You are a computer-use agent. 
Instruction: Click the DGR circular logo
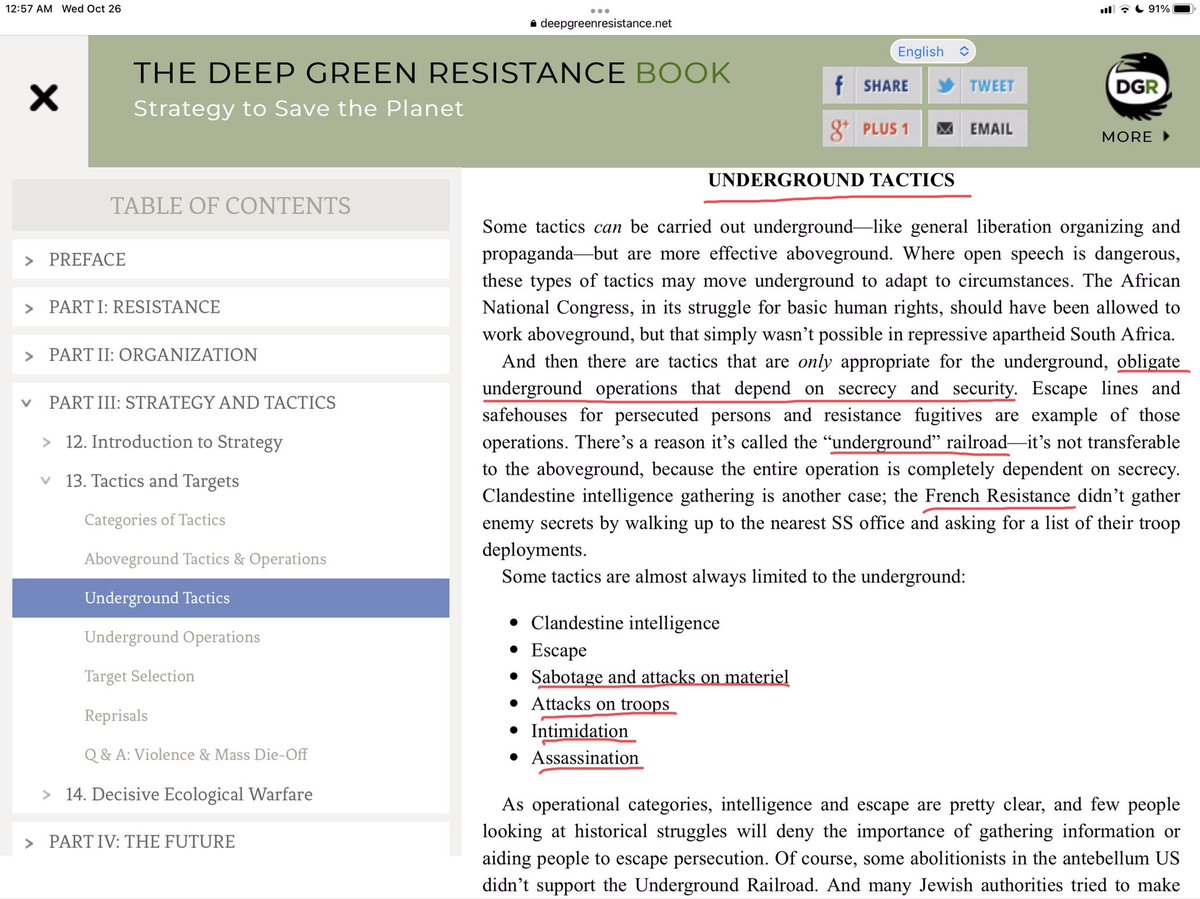pyautogui.click(x=1137, y=86)
